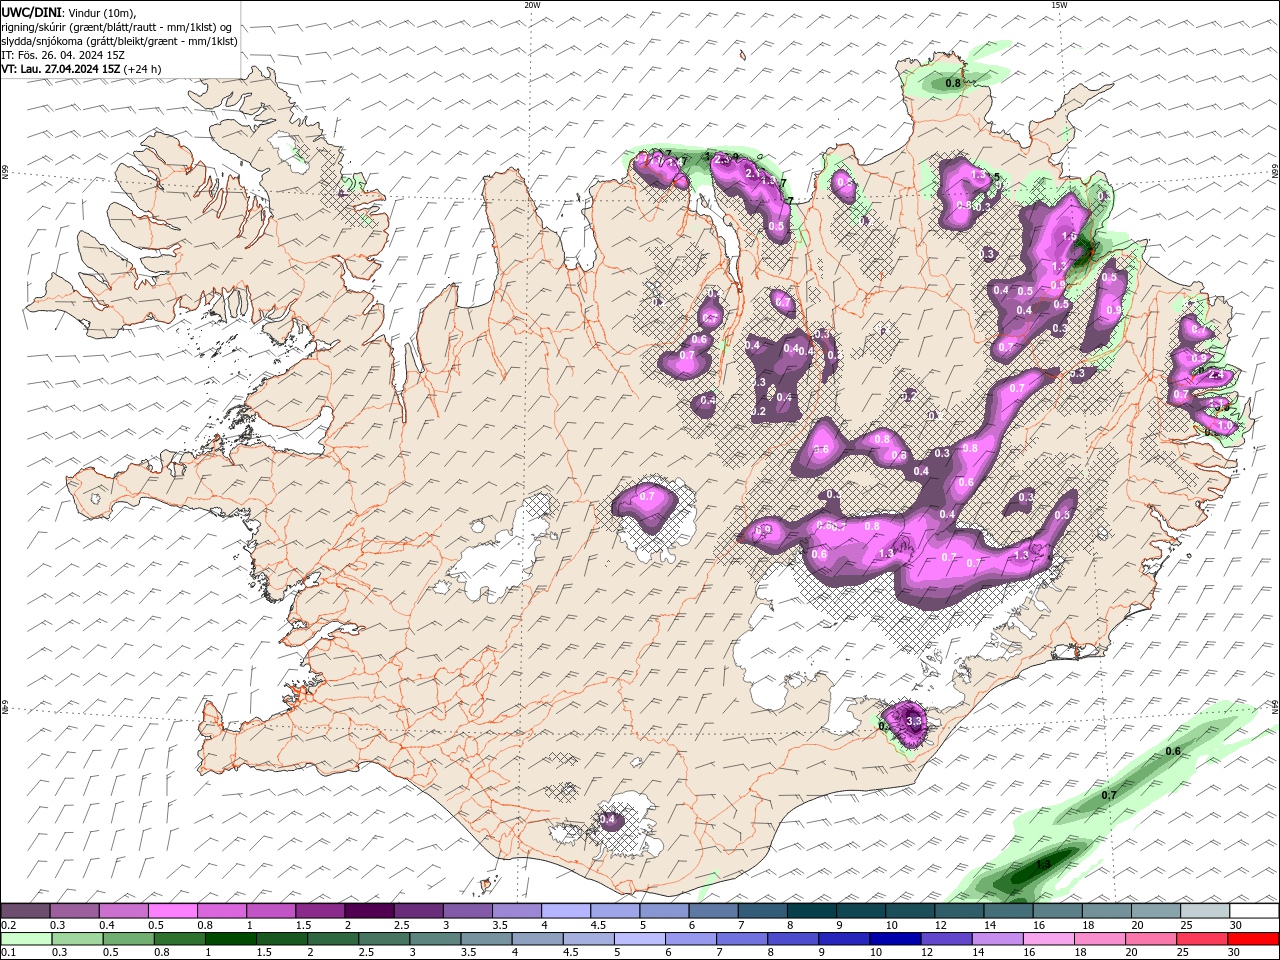Click the '20W' longitude label
Screen dimensions: 1280x960
click(532, 5)
